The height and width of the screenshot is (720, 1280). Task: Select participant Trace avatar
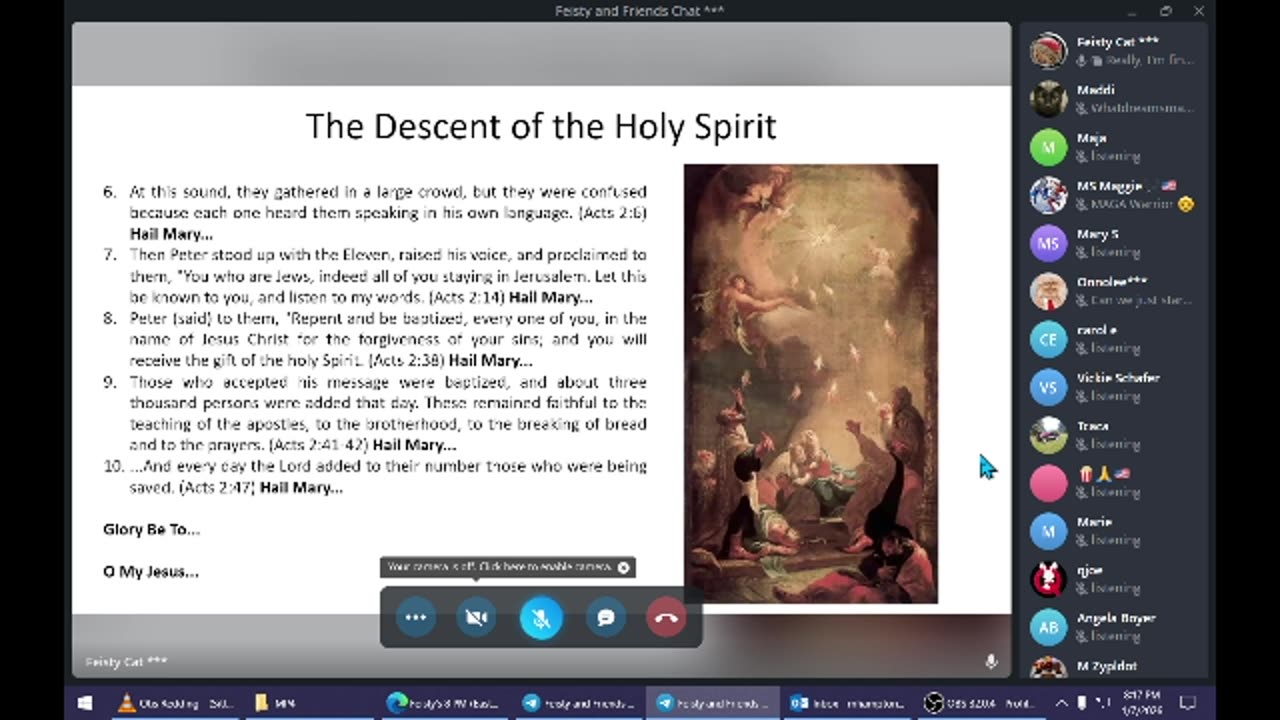tap(1048, 435)
